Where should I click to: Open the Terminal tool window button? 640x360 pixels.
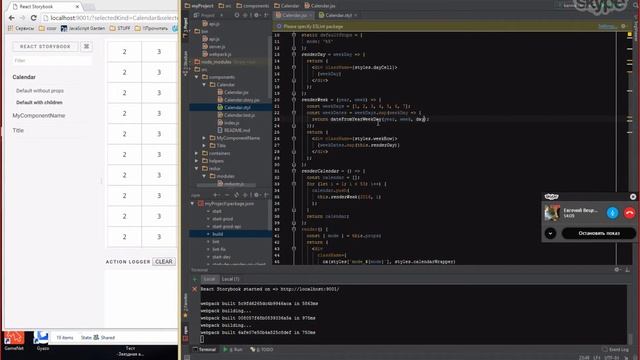pyautogui.click(x=204, y=349)
